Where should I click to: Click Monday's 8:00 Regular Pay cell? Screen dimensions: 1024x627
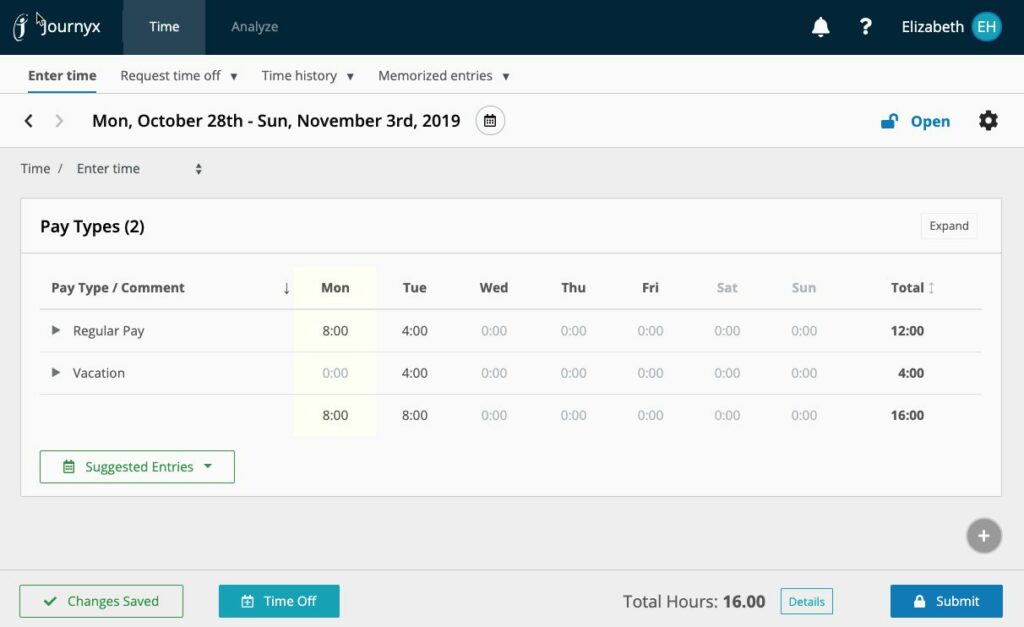pos(335,330)
